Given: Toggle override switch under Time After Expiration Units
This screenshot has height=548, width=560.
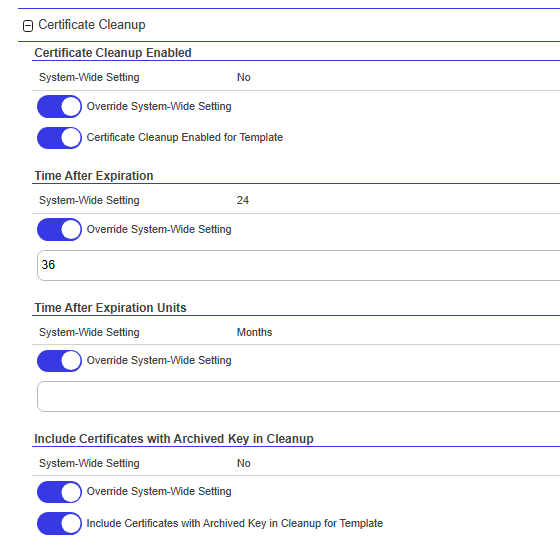Looking at the screenshot, I should pyautogui.click(x=59, y=361).
